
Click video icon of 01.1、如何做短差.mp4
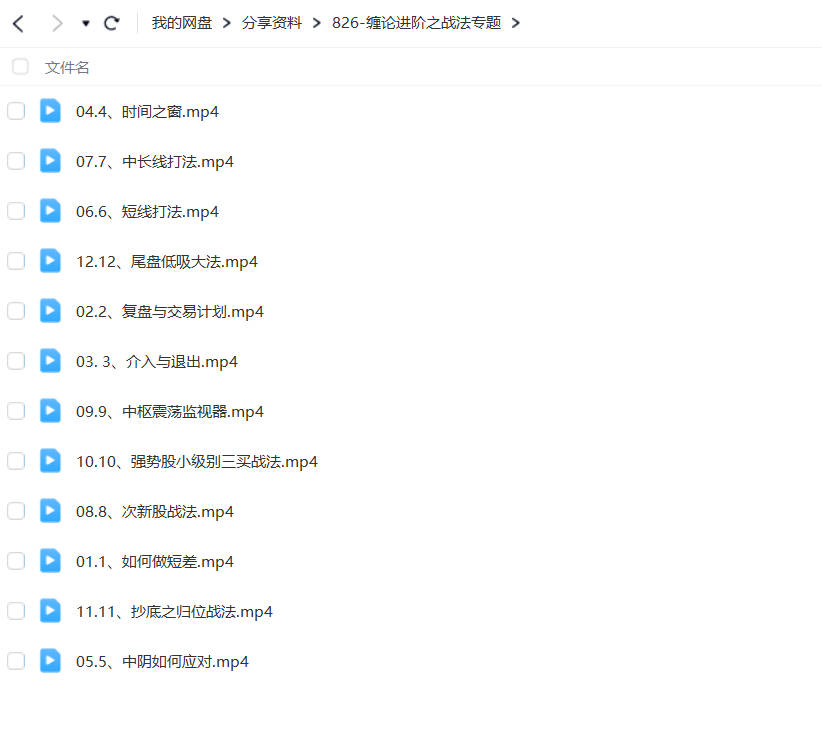tap(50, 560)
